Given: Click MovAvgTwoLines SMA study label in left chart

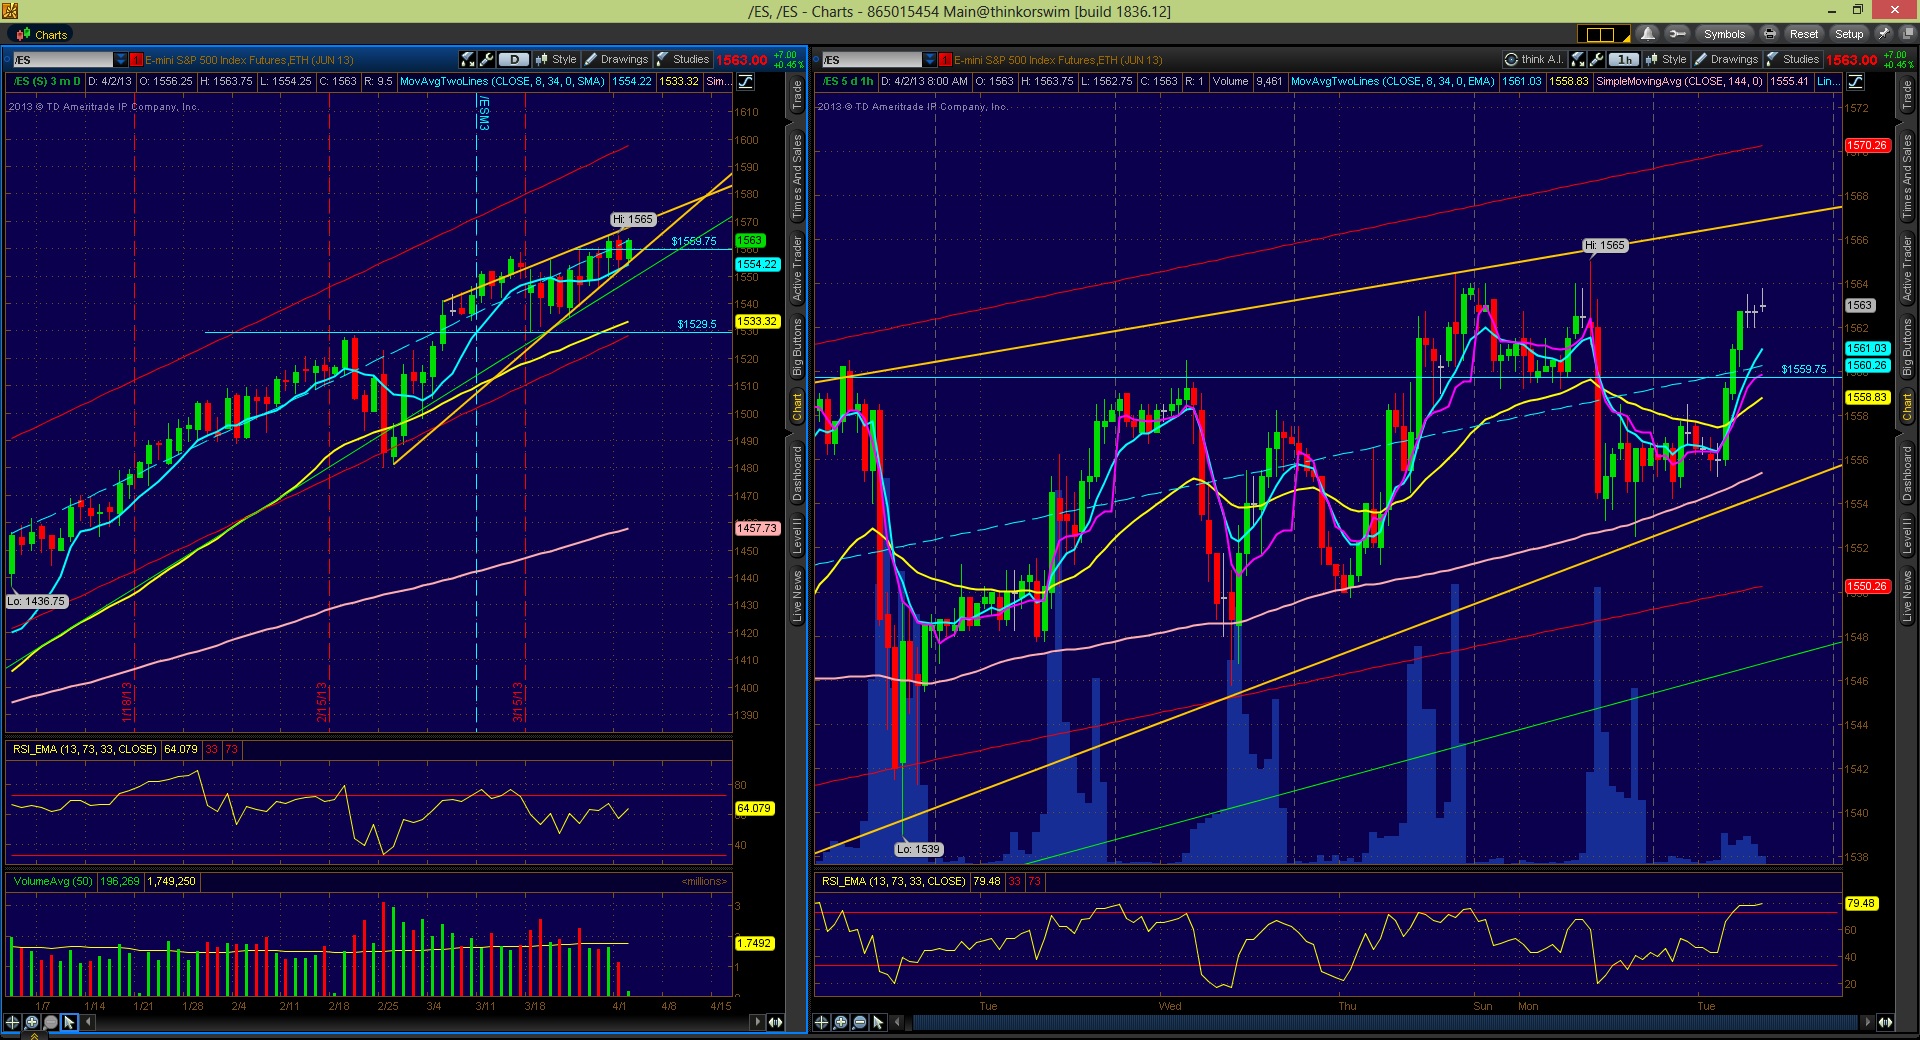Looking at the screenshot, I should coord(502,82).
